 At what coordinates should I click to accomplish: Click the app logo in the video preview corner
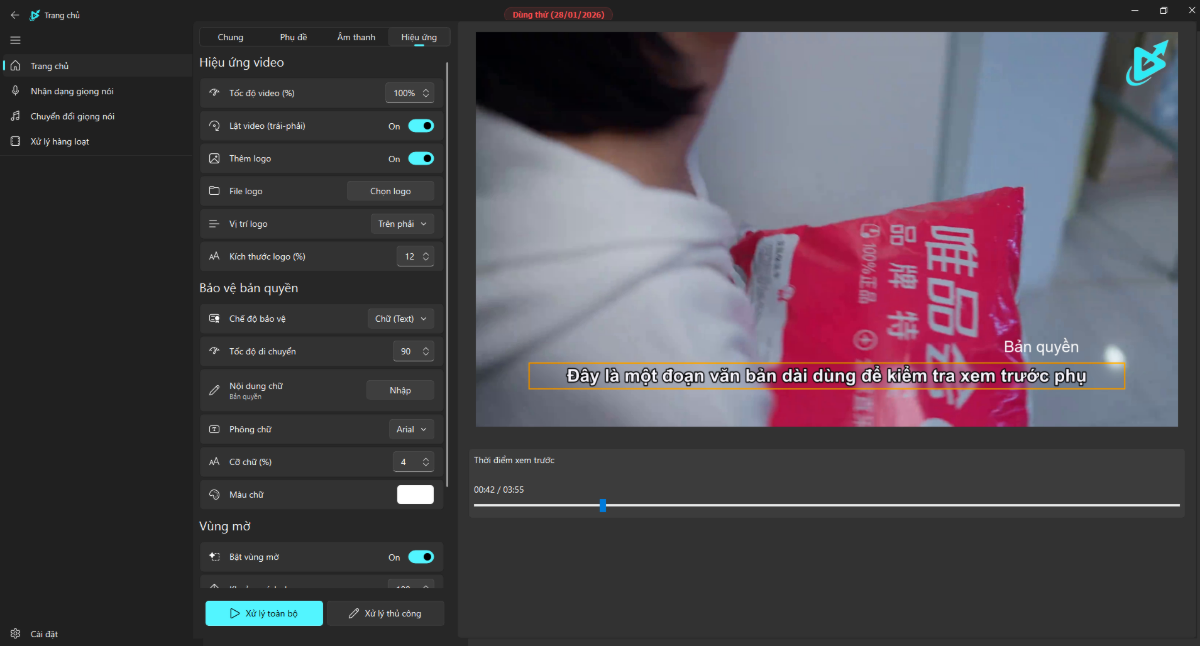tap(1146, 63)
